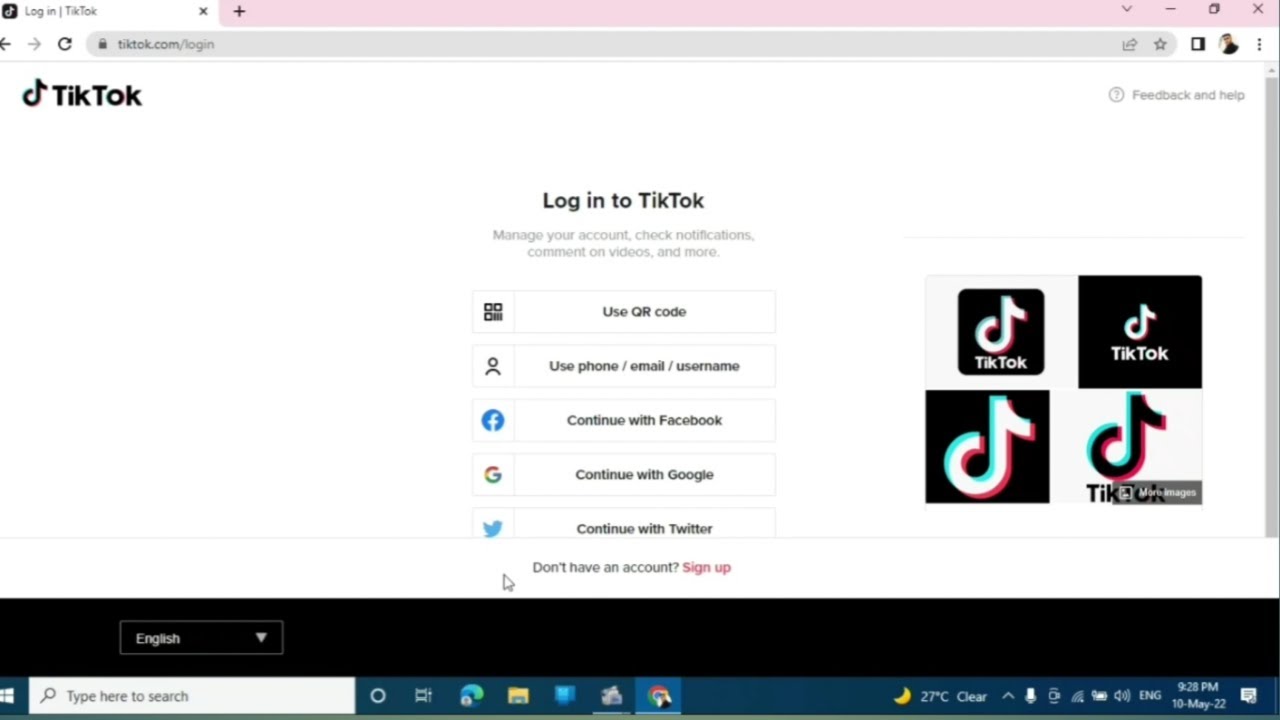This screenshot has height=720, width=1280.
Task: Open File Explorer from taskbar
Action: pos(518,696)
